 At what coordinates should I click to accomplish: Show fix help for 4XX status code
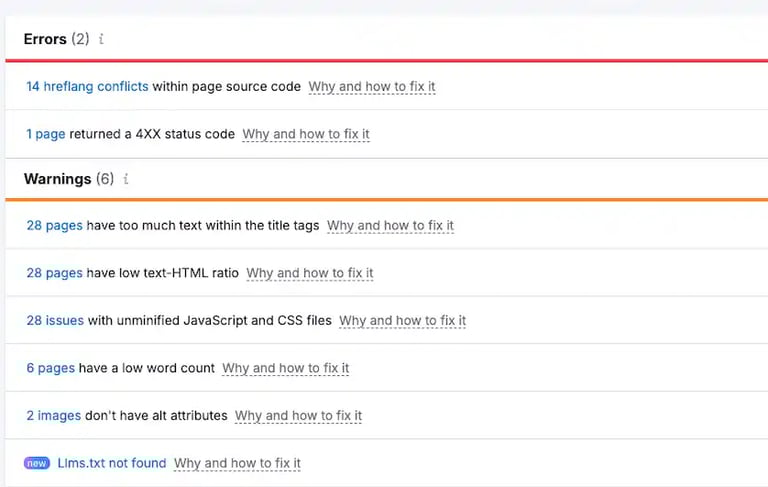(x=306, y=134)
